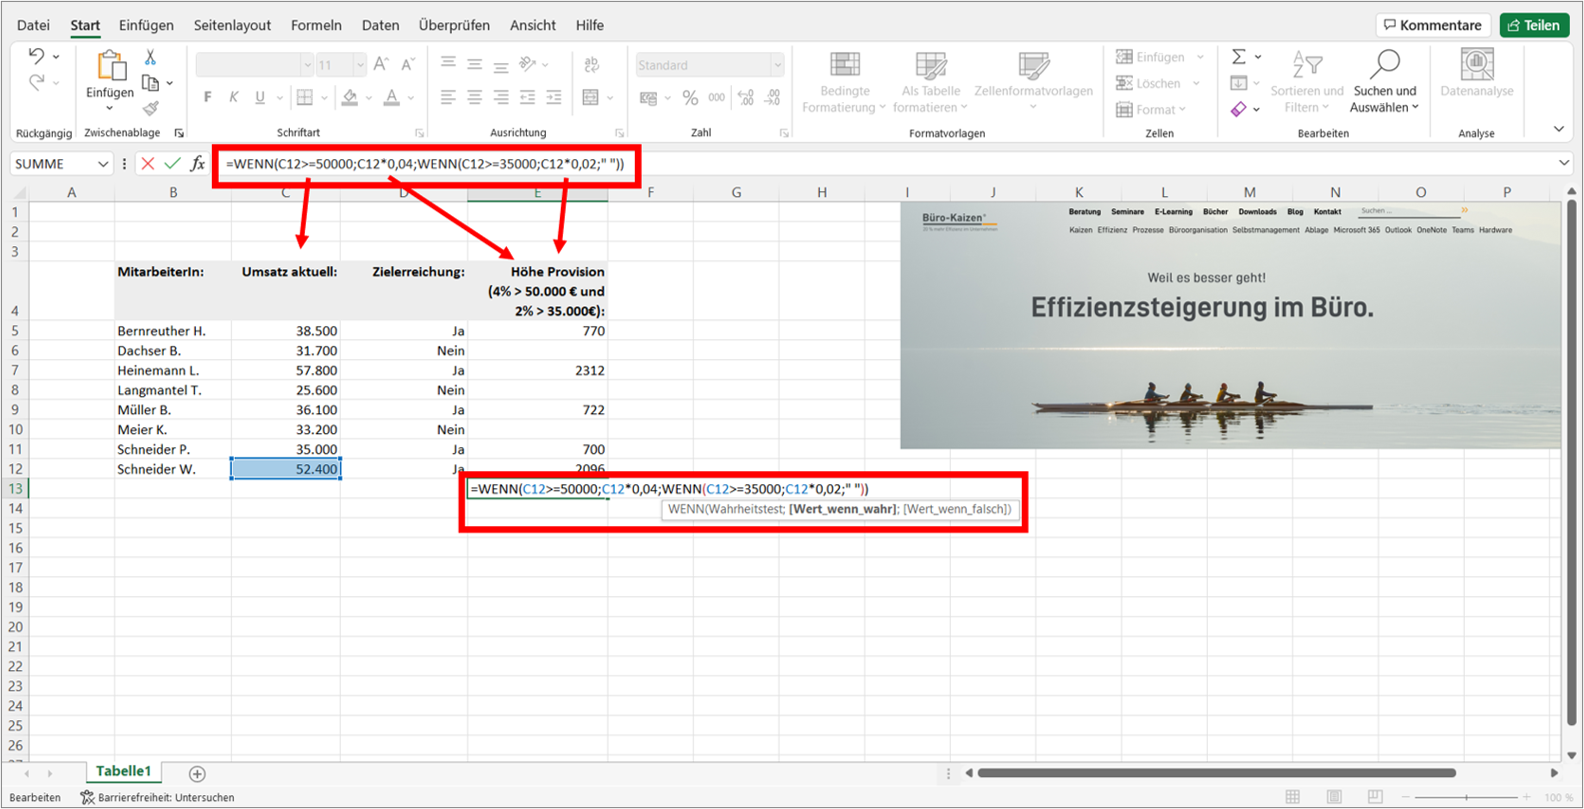The image size is (1584, 809).
Task: Click the AutoSum sigma icon
Action: click(x=1239, y=57)
